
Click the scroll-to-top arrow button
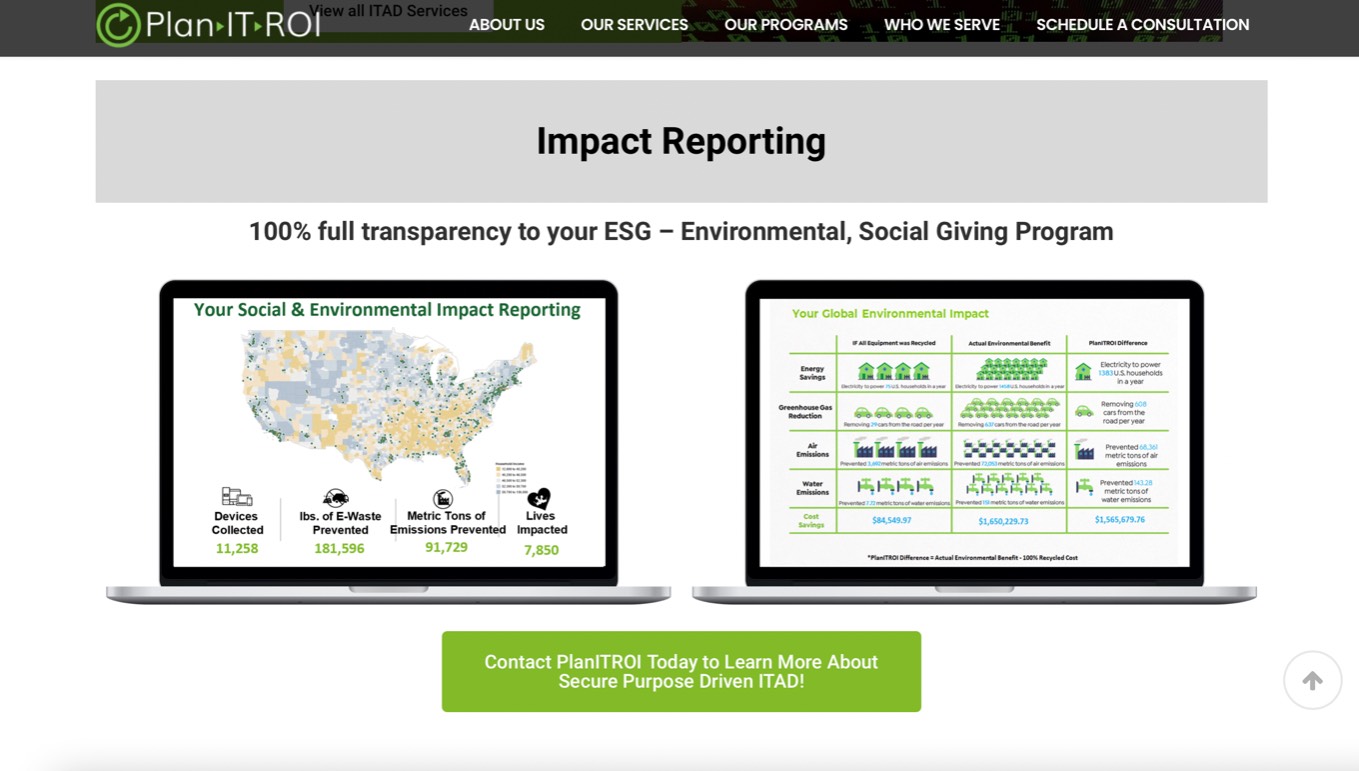coord(1312,680)
